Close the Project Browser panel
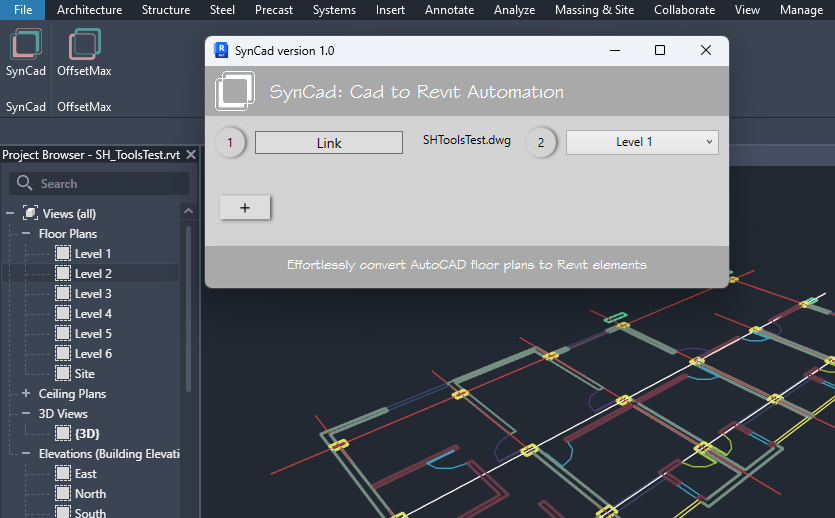Image resolution: width=835 pixels, height=518 pixels. point(191,155)
